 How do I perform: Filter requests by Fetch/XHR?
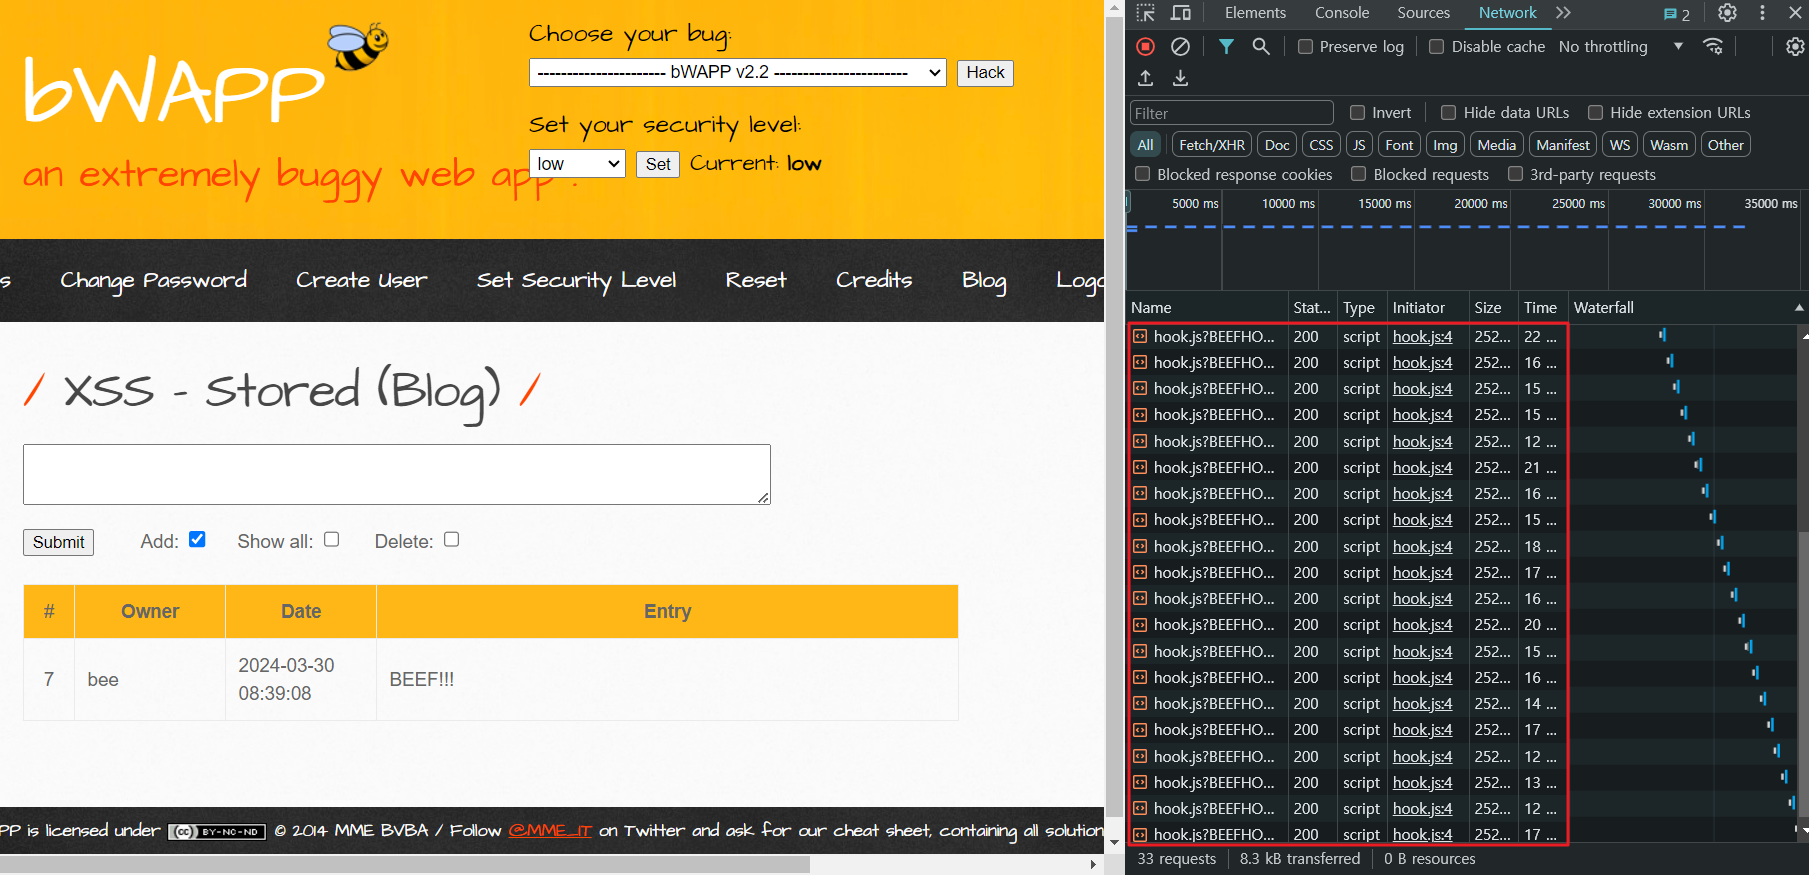1212,145
